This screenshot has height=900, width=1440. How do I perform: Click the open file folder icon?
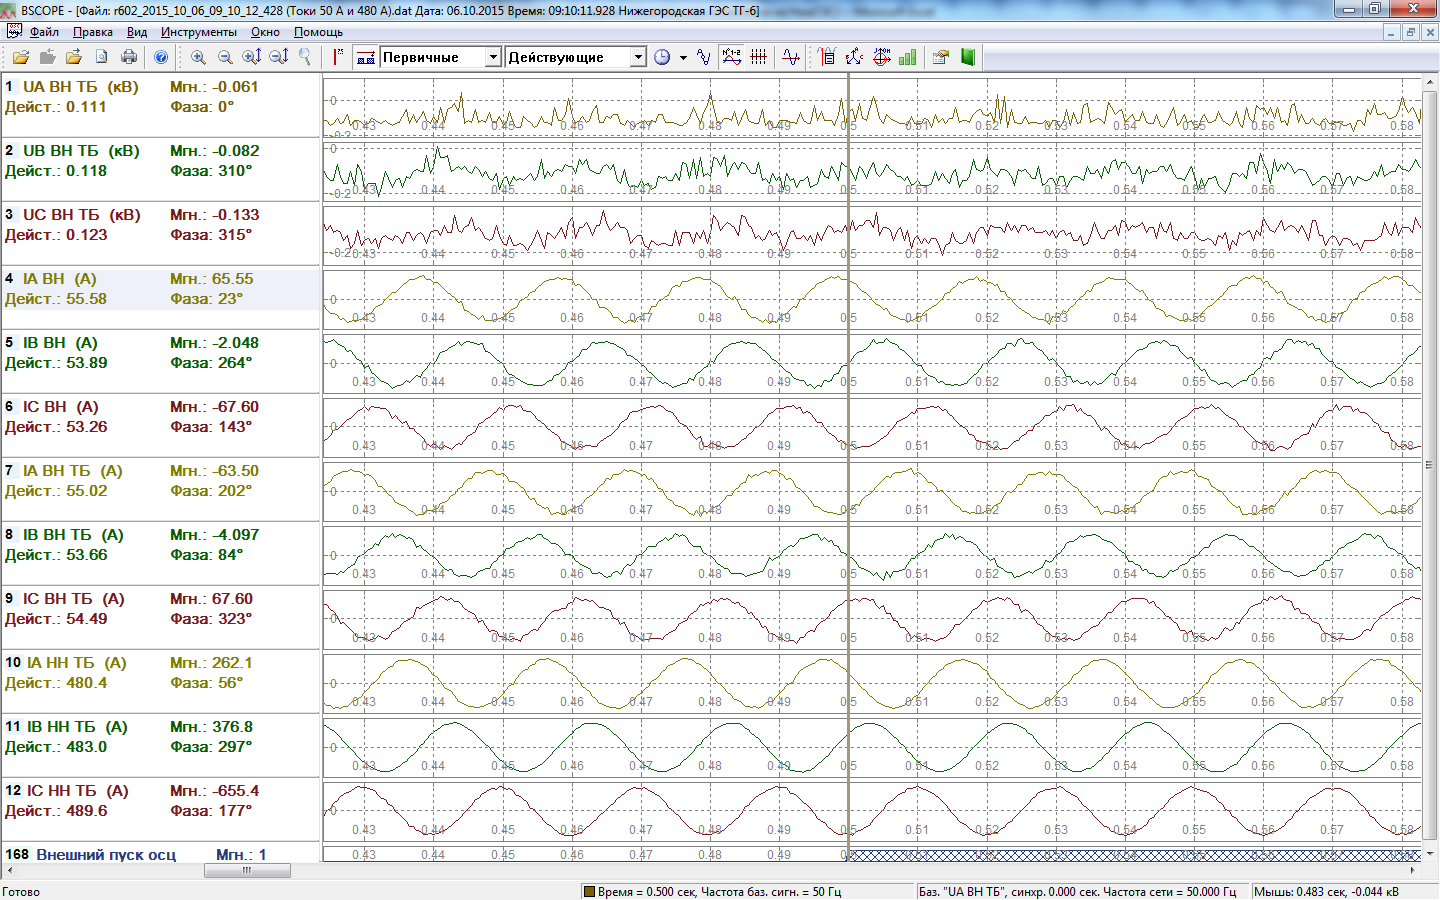20,57
